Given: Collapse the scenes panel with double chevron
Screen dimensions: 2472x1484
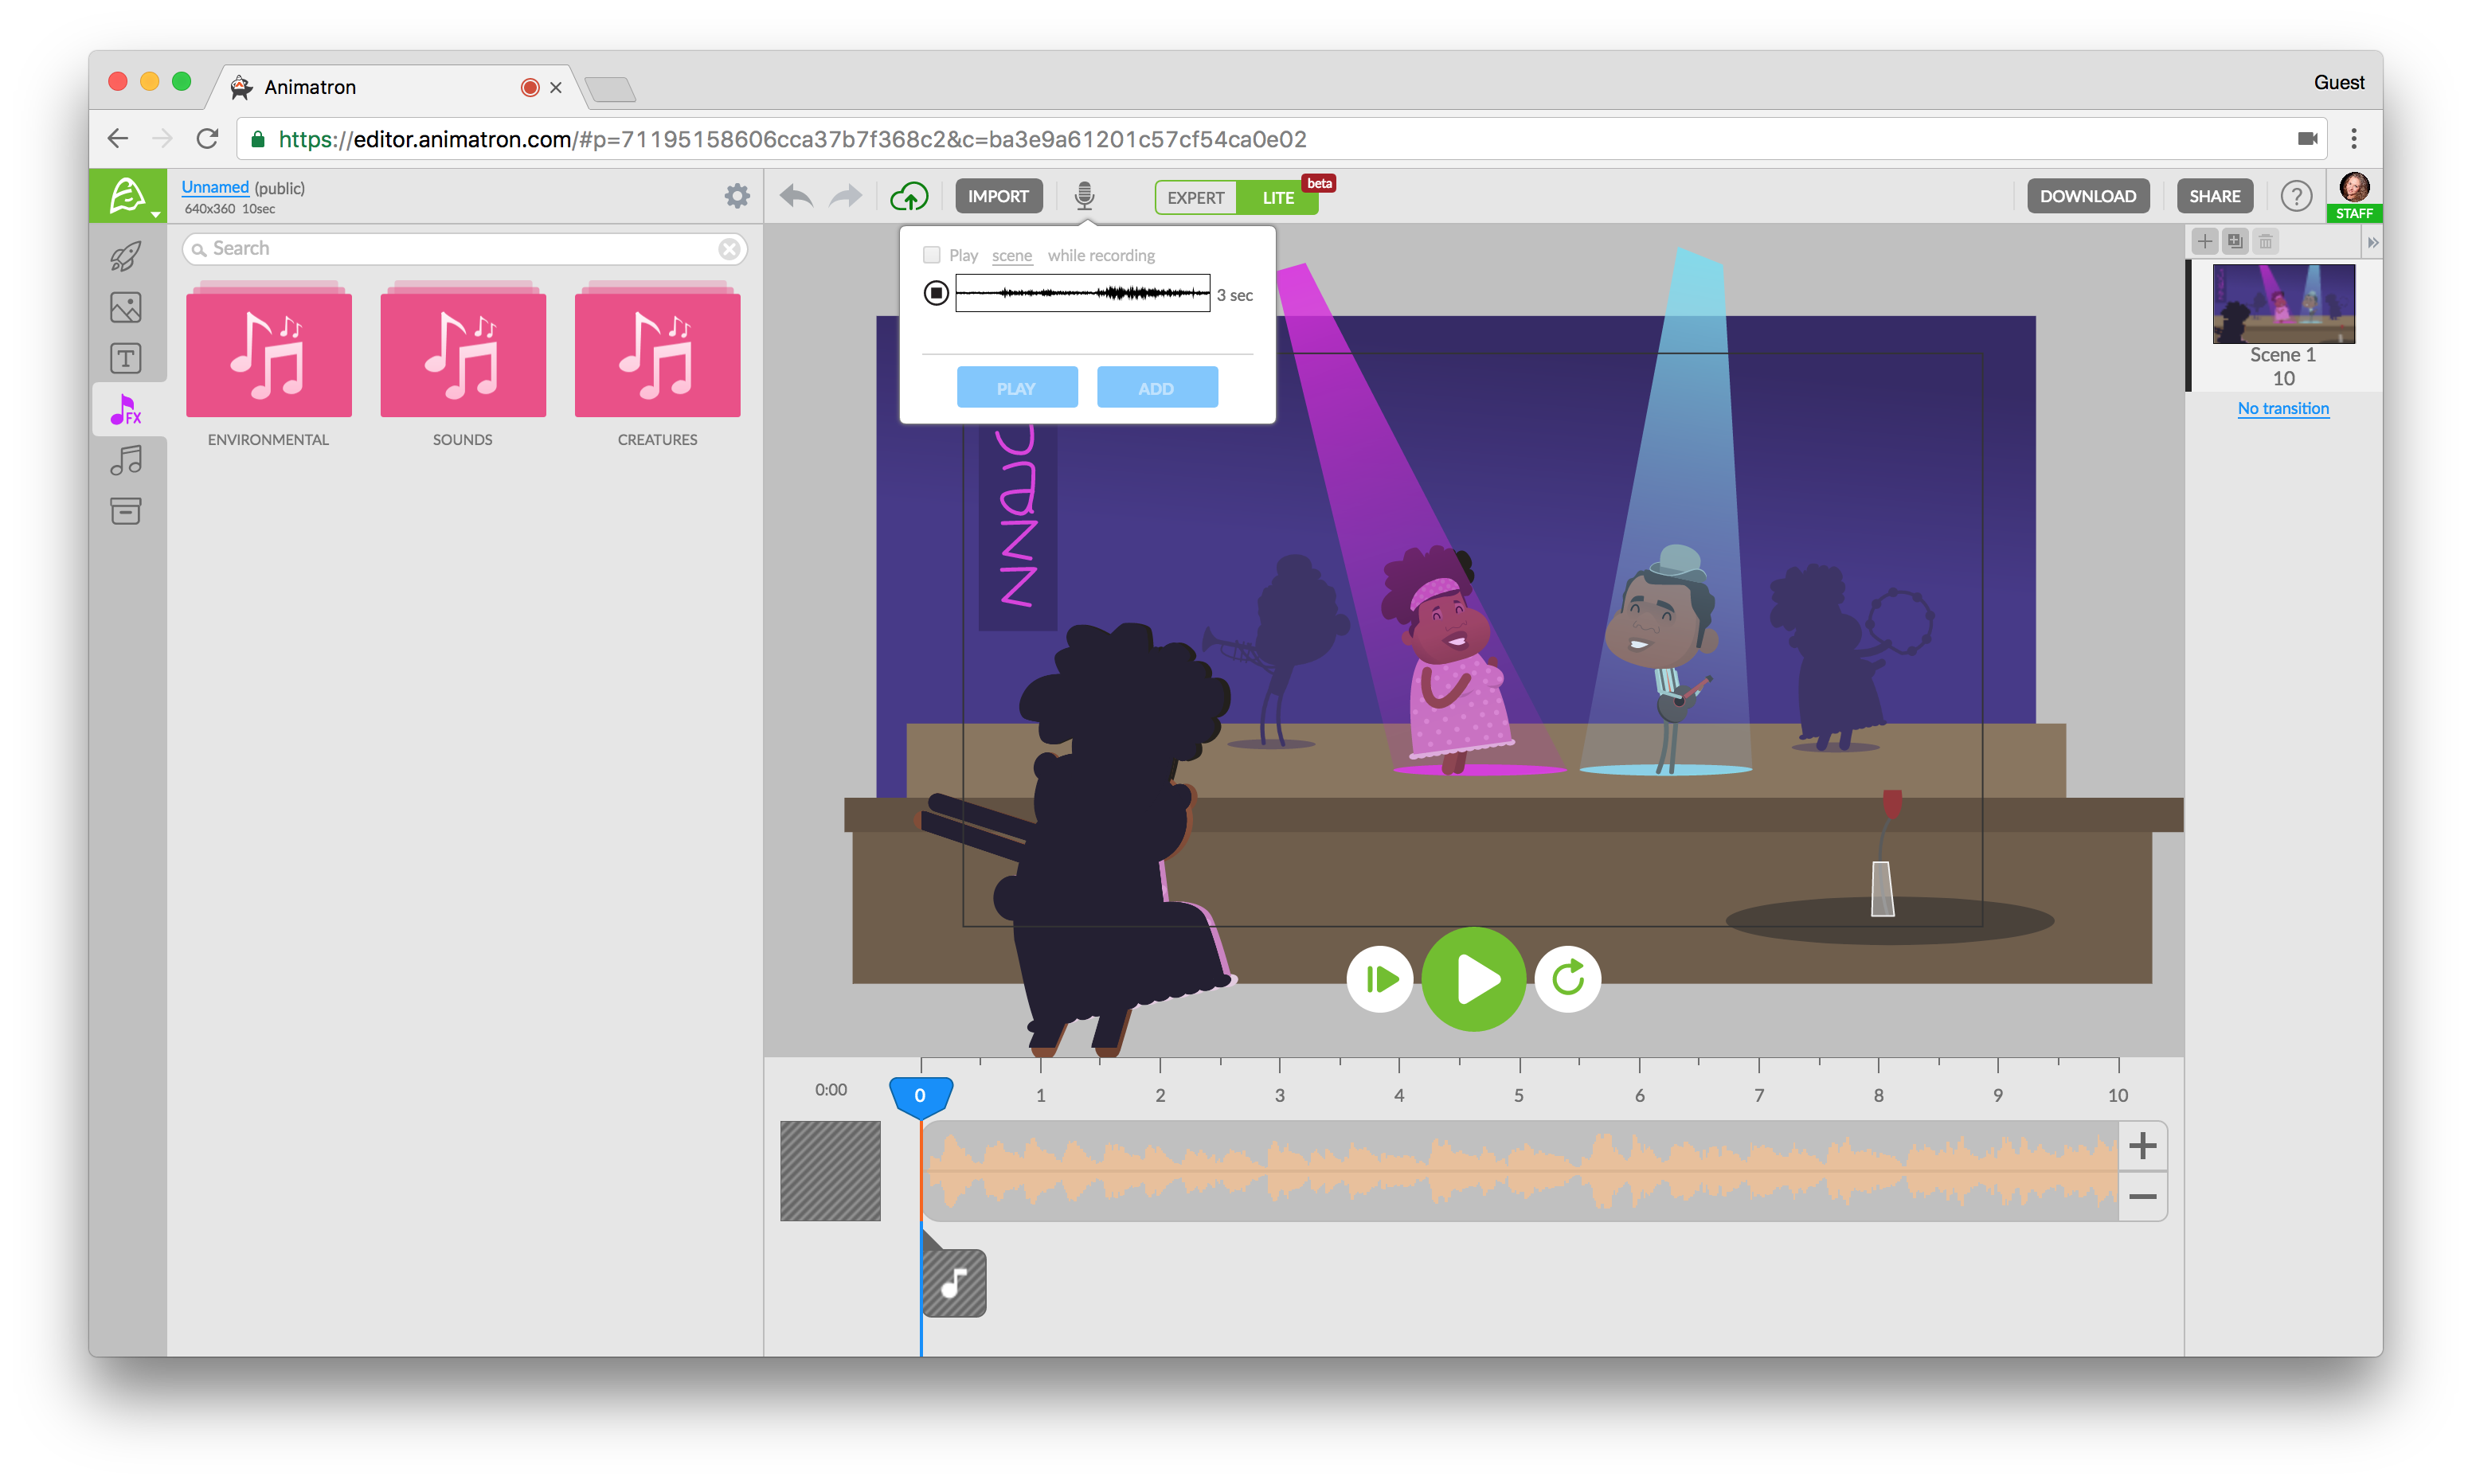Looking at the screenshot, I should tap(2371, 242).
